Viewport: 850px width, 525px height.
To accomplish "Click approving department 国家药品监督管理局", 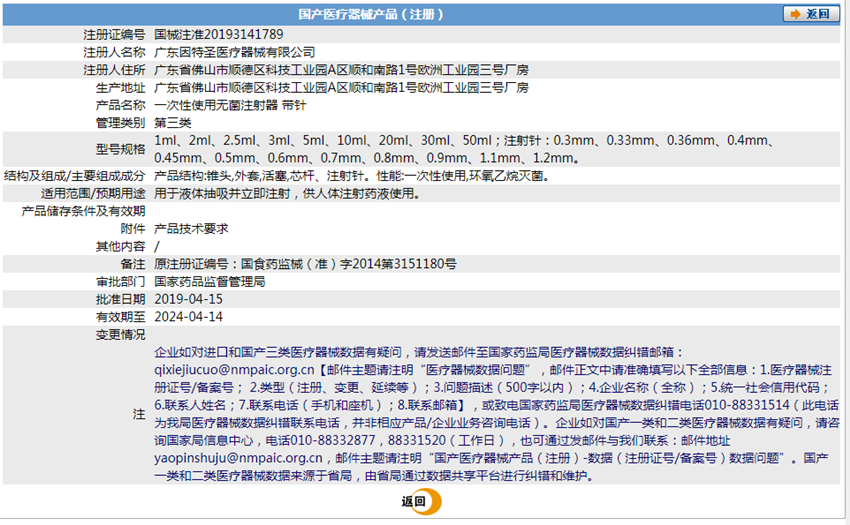I will (210, 281).
